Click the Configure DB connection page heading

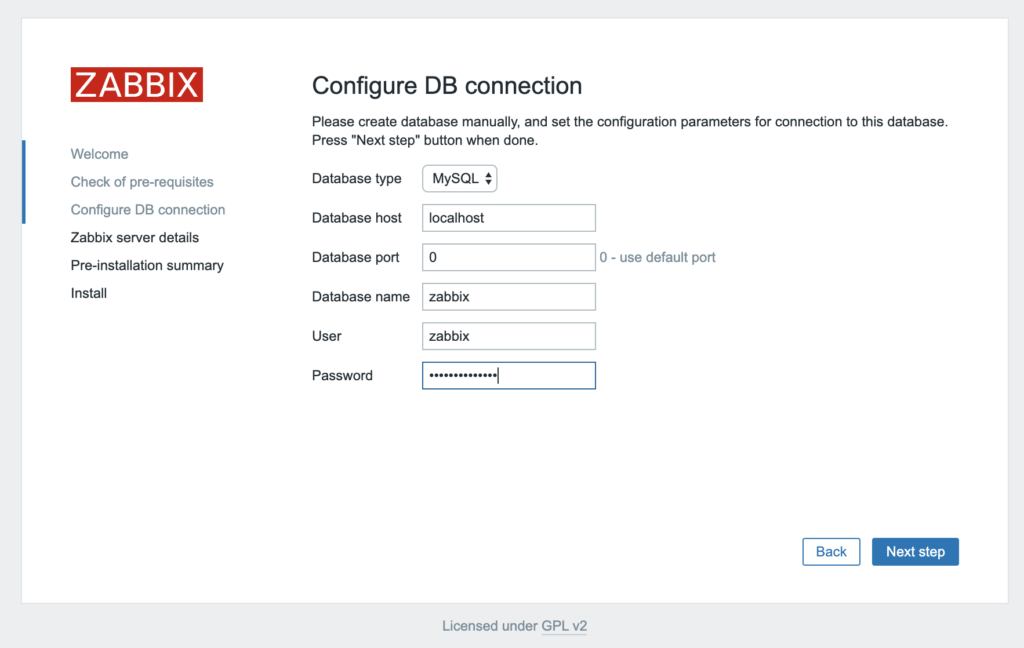[447, 85]
